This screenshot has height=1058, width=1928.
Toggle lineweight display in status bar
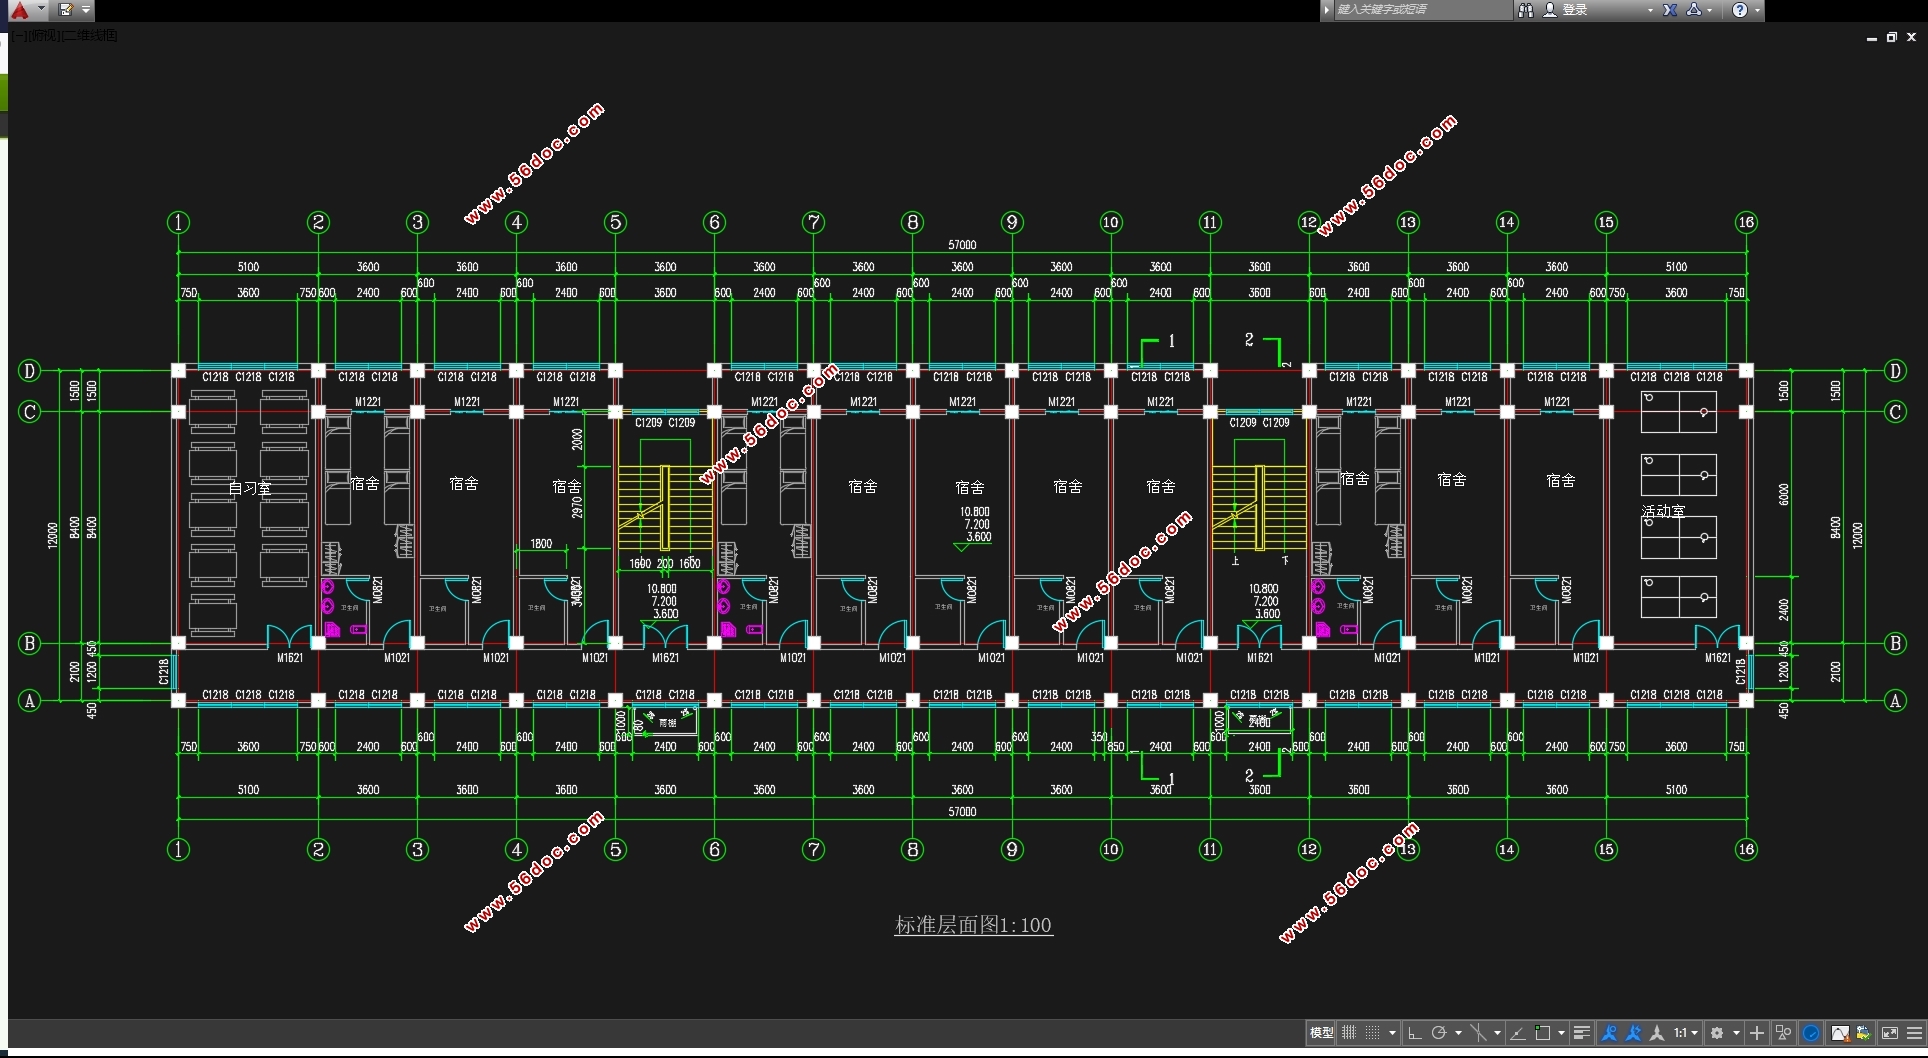click(x=1582, y=1033)
